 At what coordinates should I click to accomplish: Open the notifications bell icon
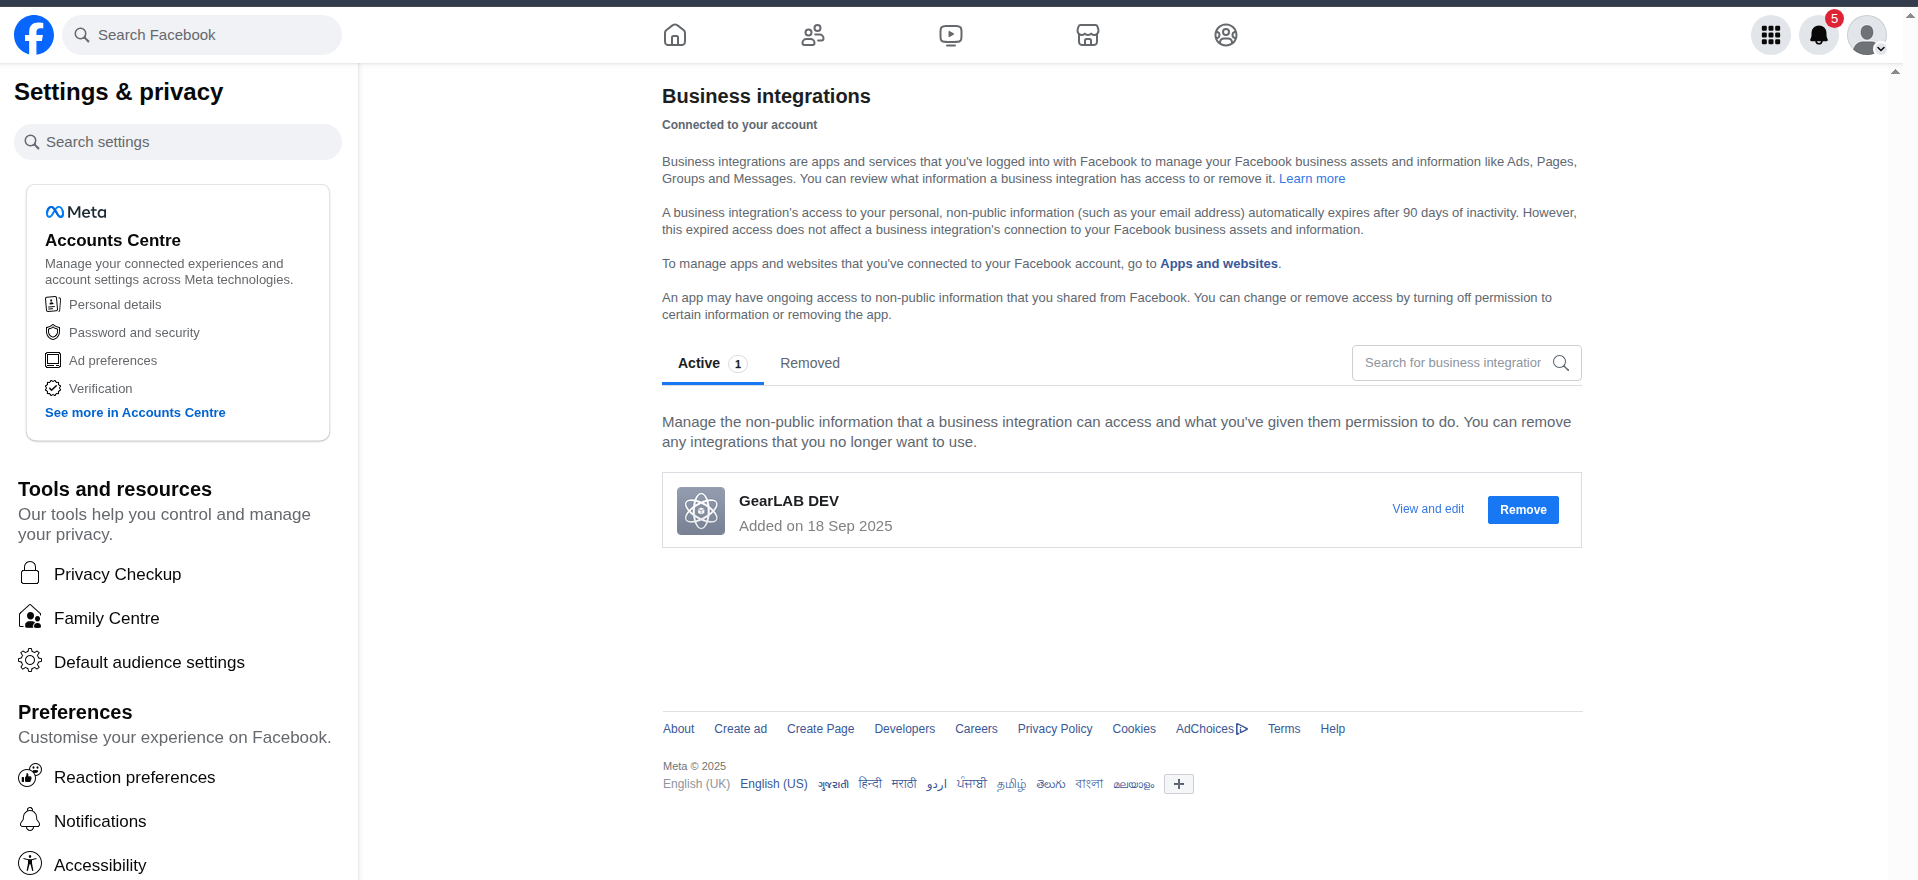pos(1819,35)
